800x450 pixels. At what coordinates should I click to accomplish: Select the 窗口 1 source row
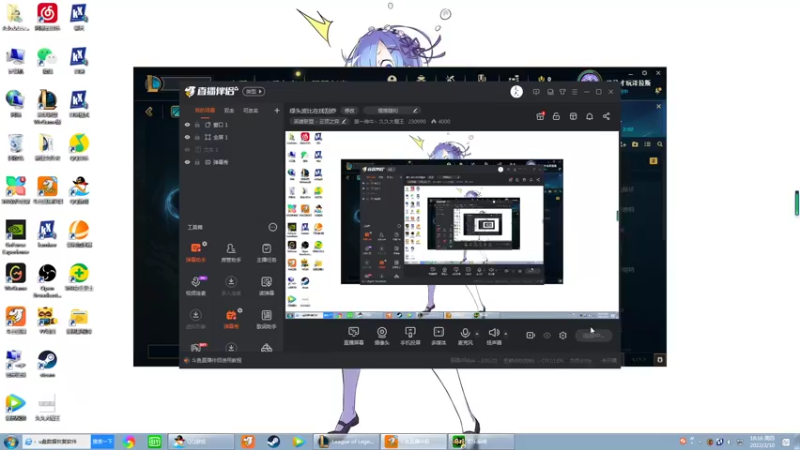(x=232, y=124)
